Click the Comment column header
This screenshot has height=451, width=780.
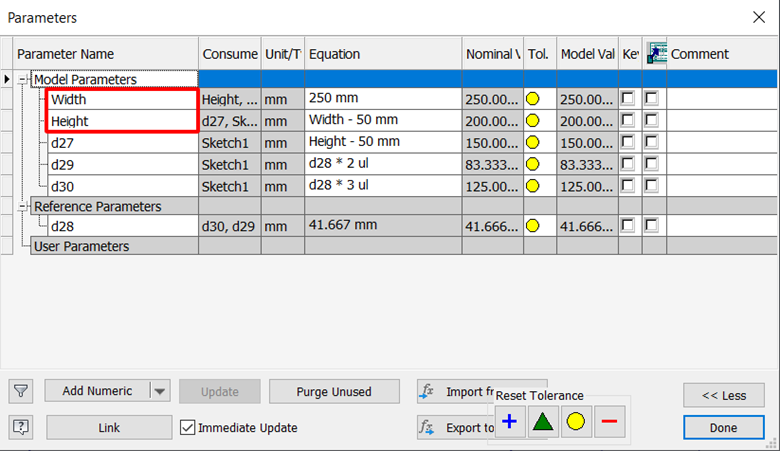721,54
